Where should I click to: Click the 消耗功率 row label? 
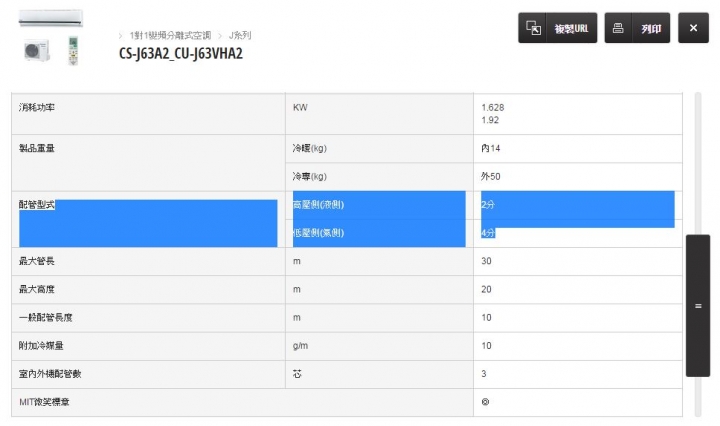(x=37, y=107)
